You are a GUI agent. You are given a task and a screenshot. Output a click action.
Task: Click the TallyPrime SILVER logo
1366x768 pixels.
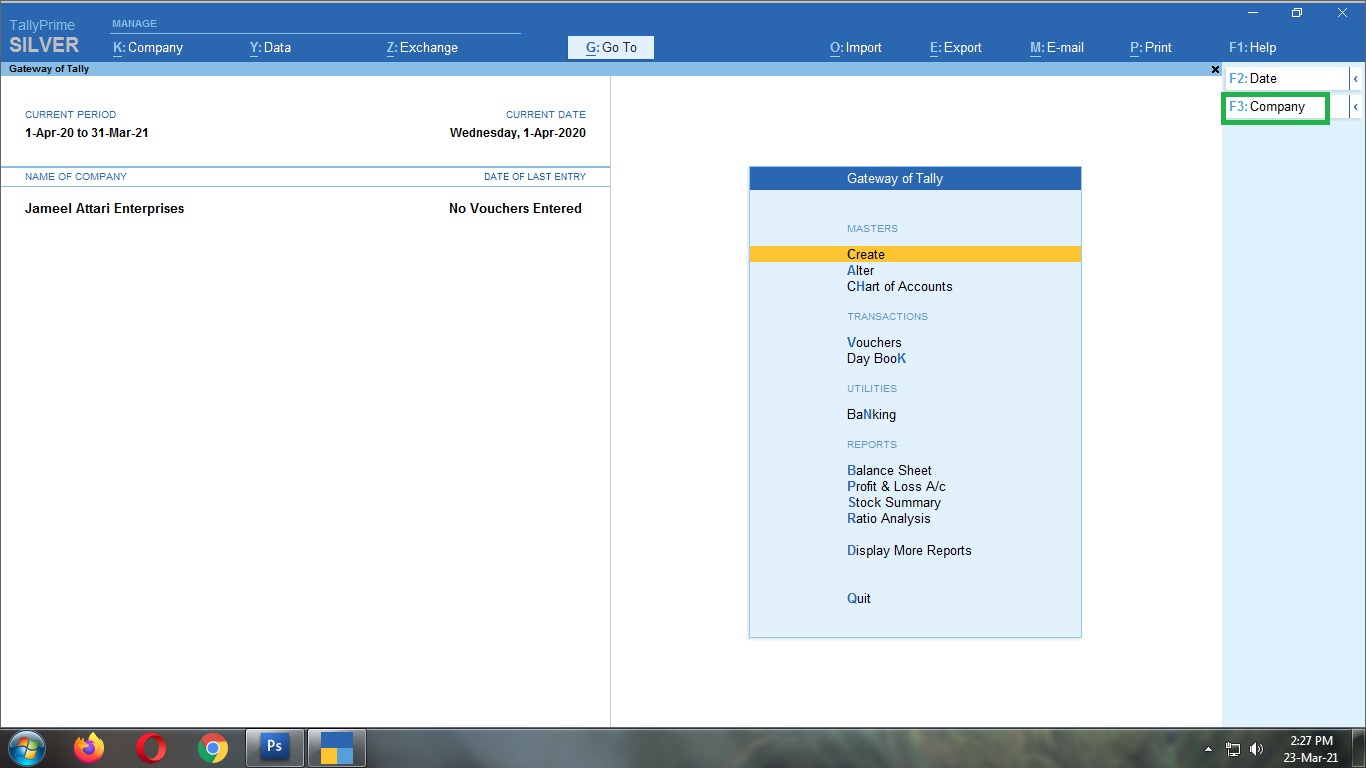43,38
